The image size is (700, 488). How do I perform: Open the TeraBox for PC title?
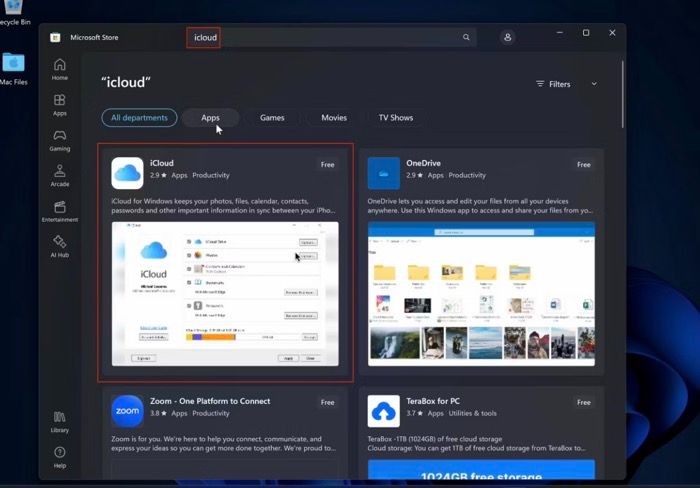point(433,401)
